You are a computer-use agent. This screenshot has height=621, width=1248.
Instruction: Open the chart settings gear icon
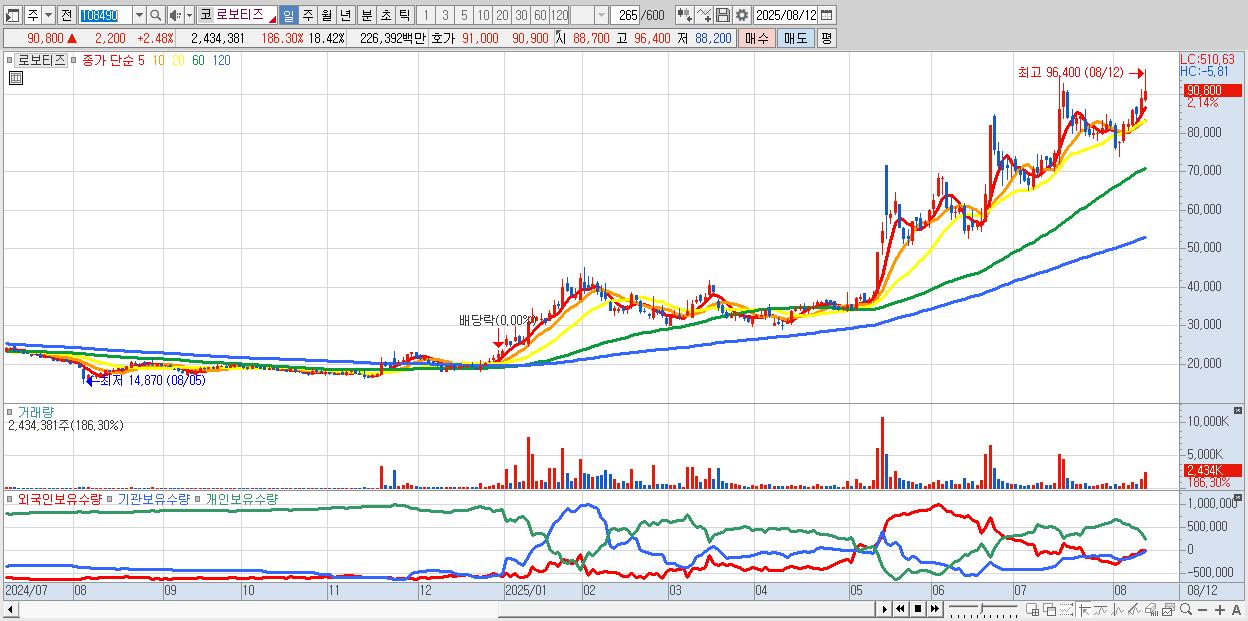pyautogui.click(x=742, y=15)
